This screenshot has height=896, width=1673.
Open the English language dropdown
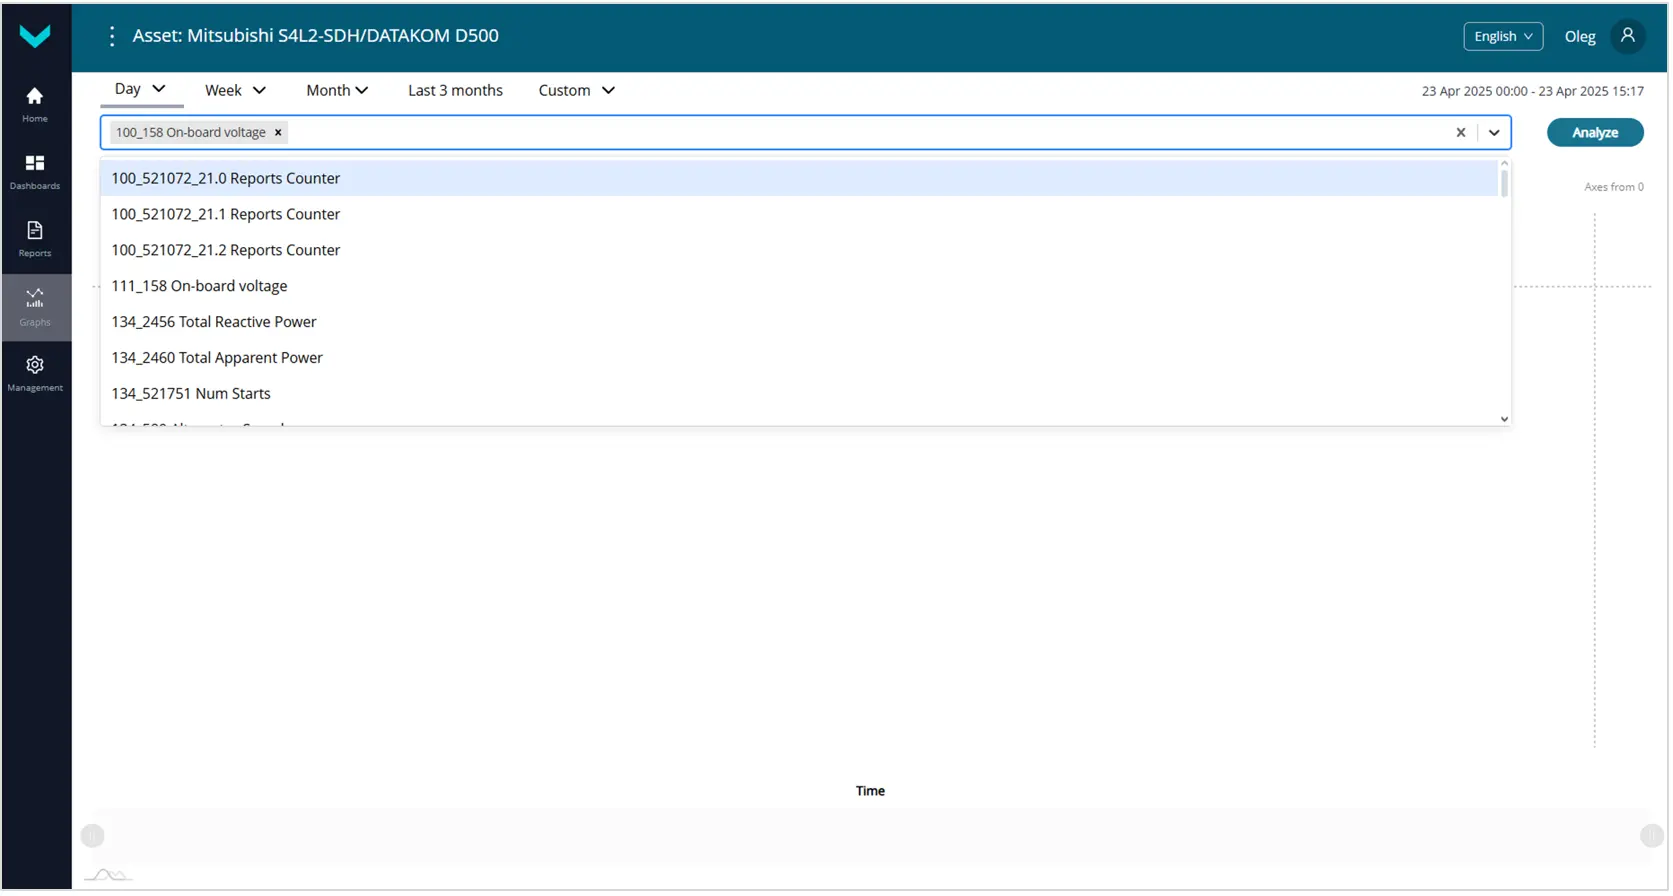(1502, 37)
